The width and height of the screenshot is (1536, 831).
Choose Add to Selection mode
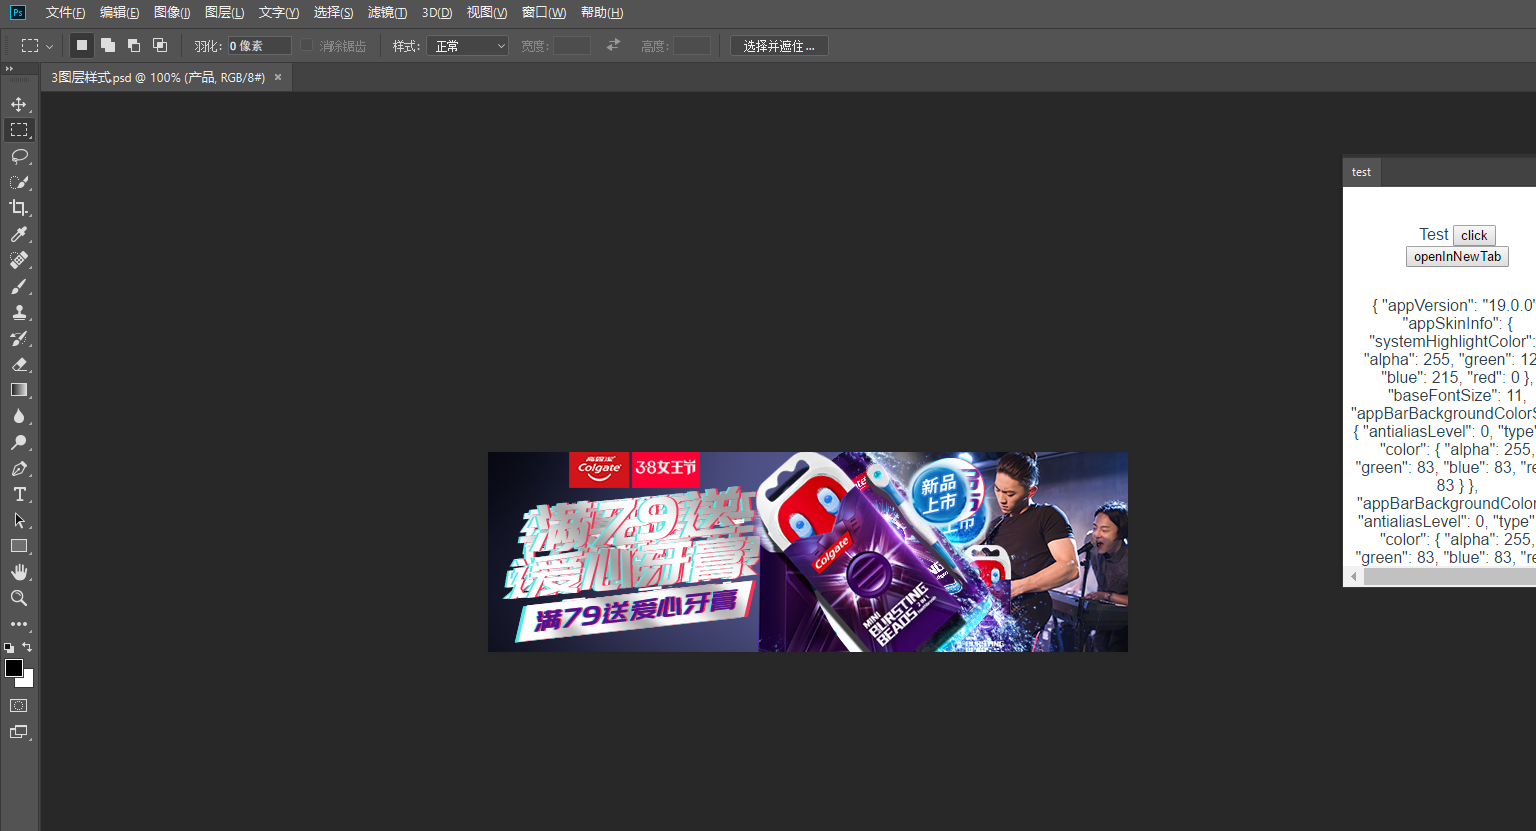(108, 45)
